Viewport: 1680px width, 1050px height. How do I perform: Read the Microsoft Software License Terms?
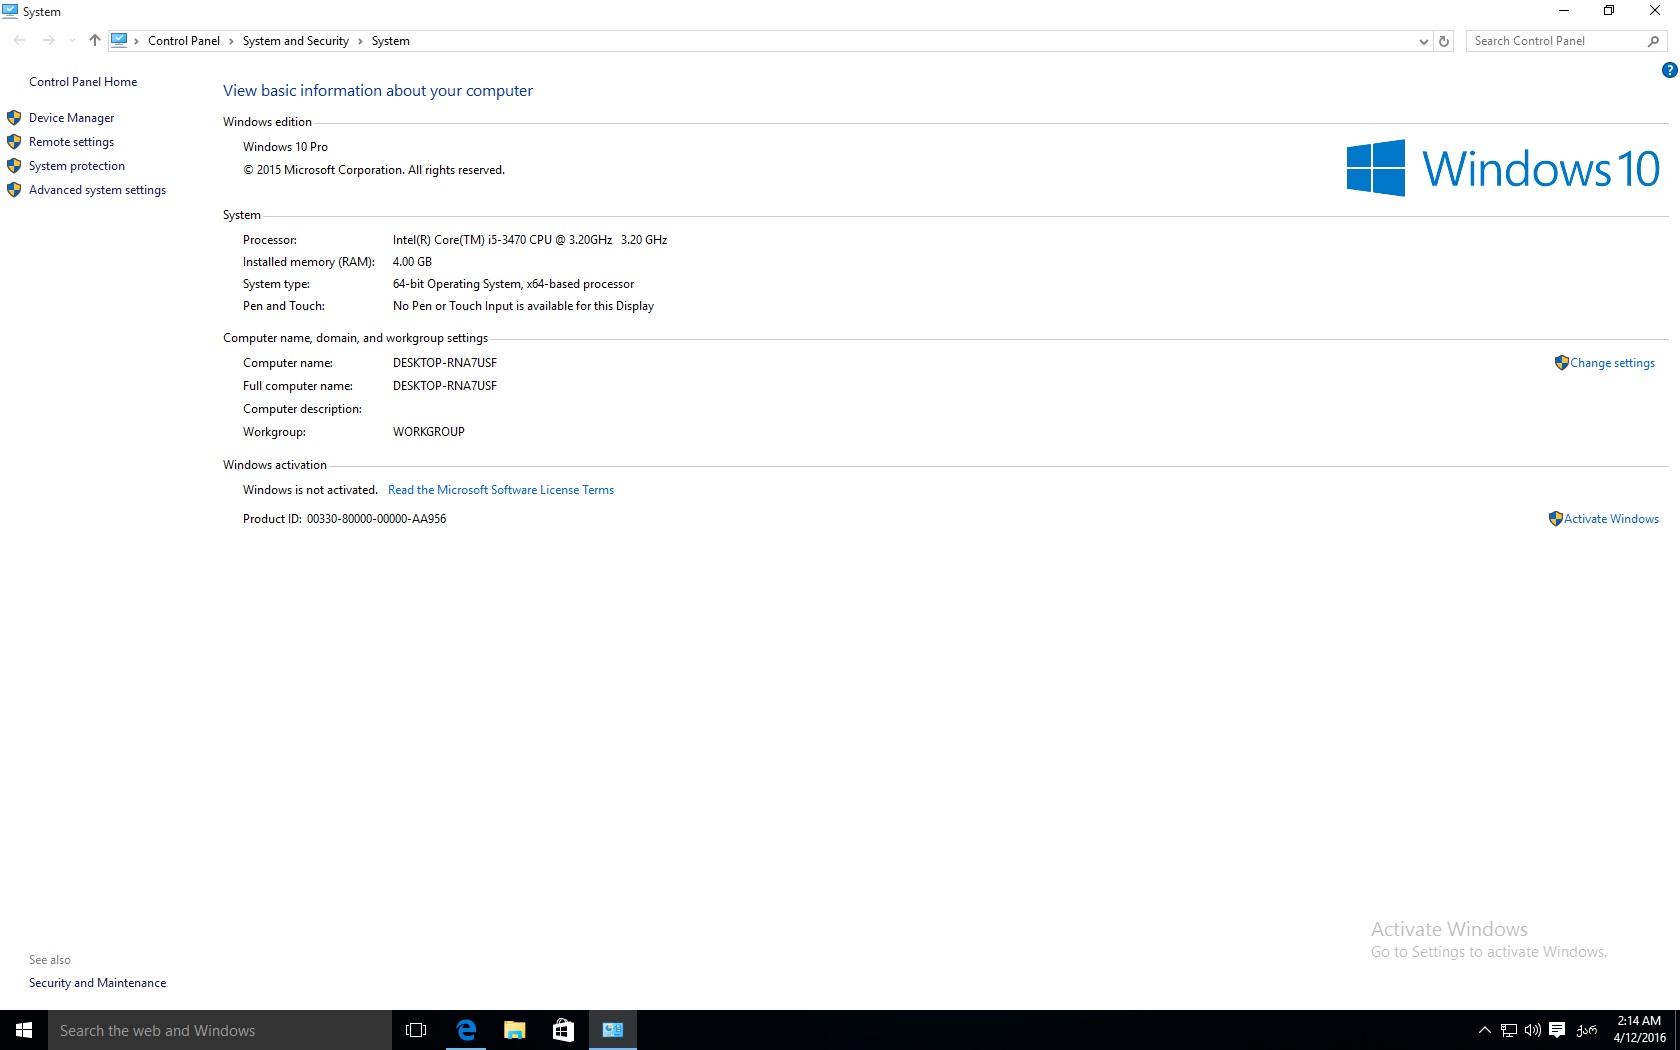click(501, 490)
